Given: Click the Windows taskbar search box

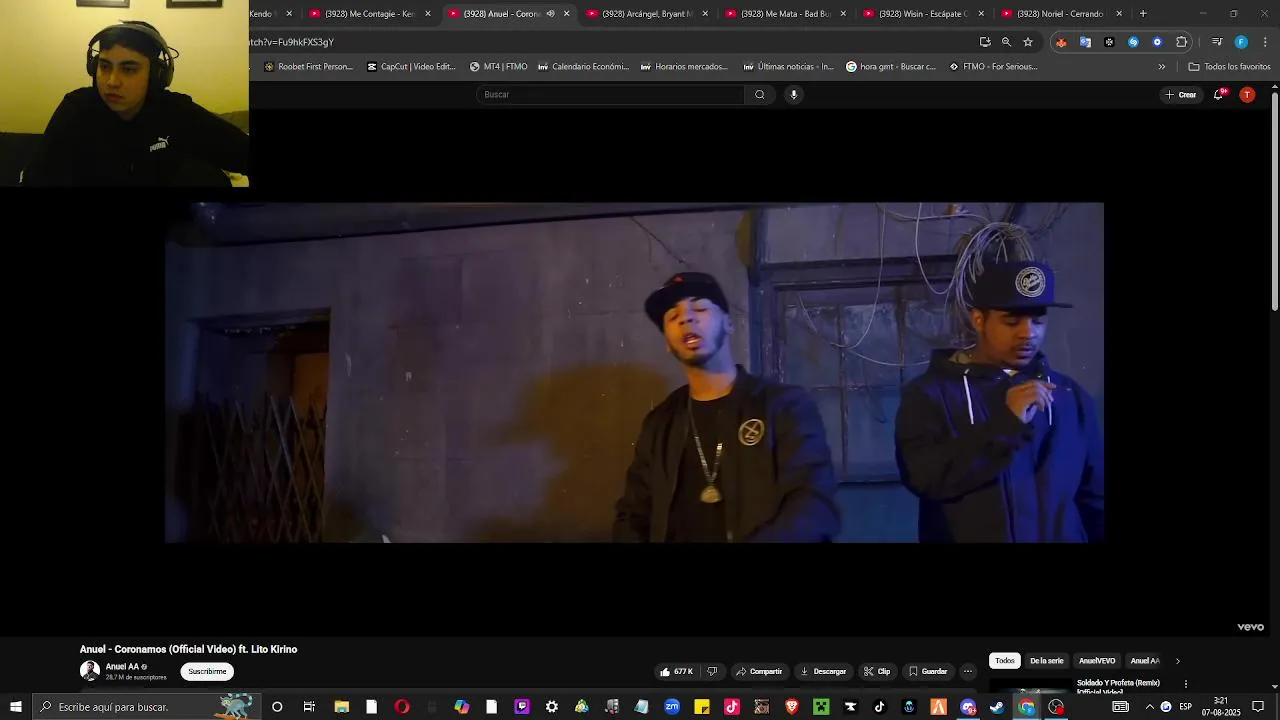Looking at the screenshot, I should point(147,707).
